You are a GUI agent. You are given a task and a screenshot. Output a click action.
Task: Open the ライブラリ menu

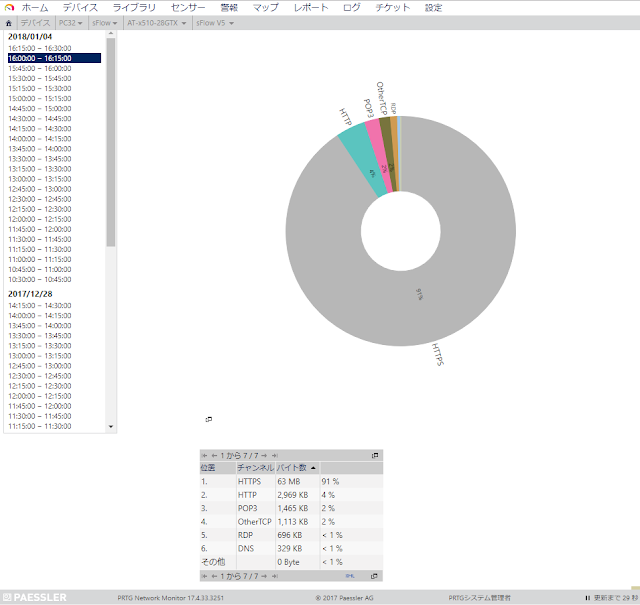[x=134, y=7]
